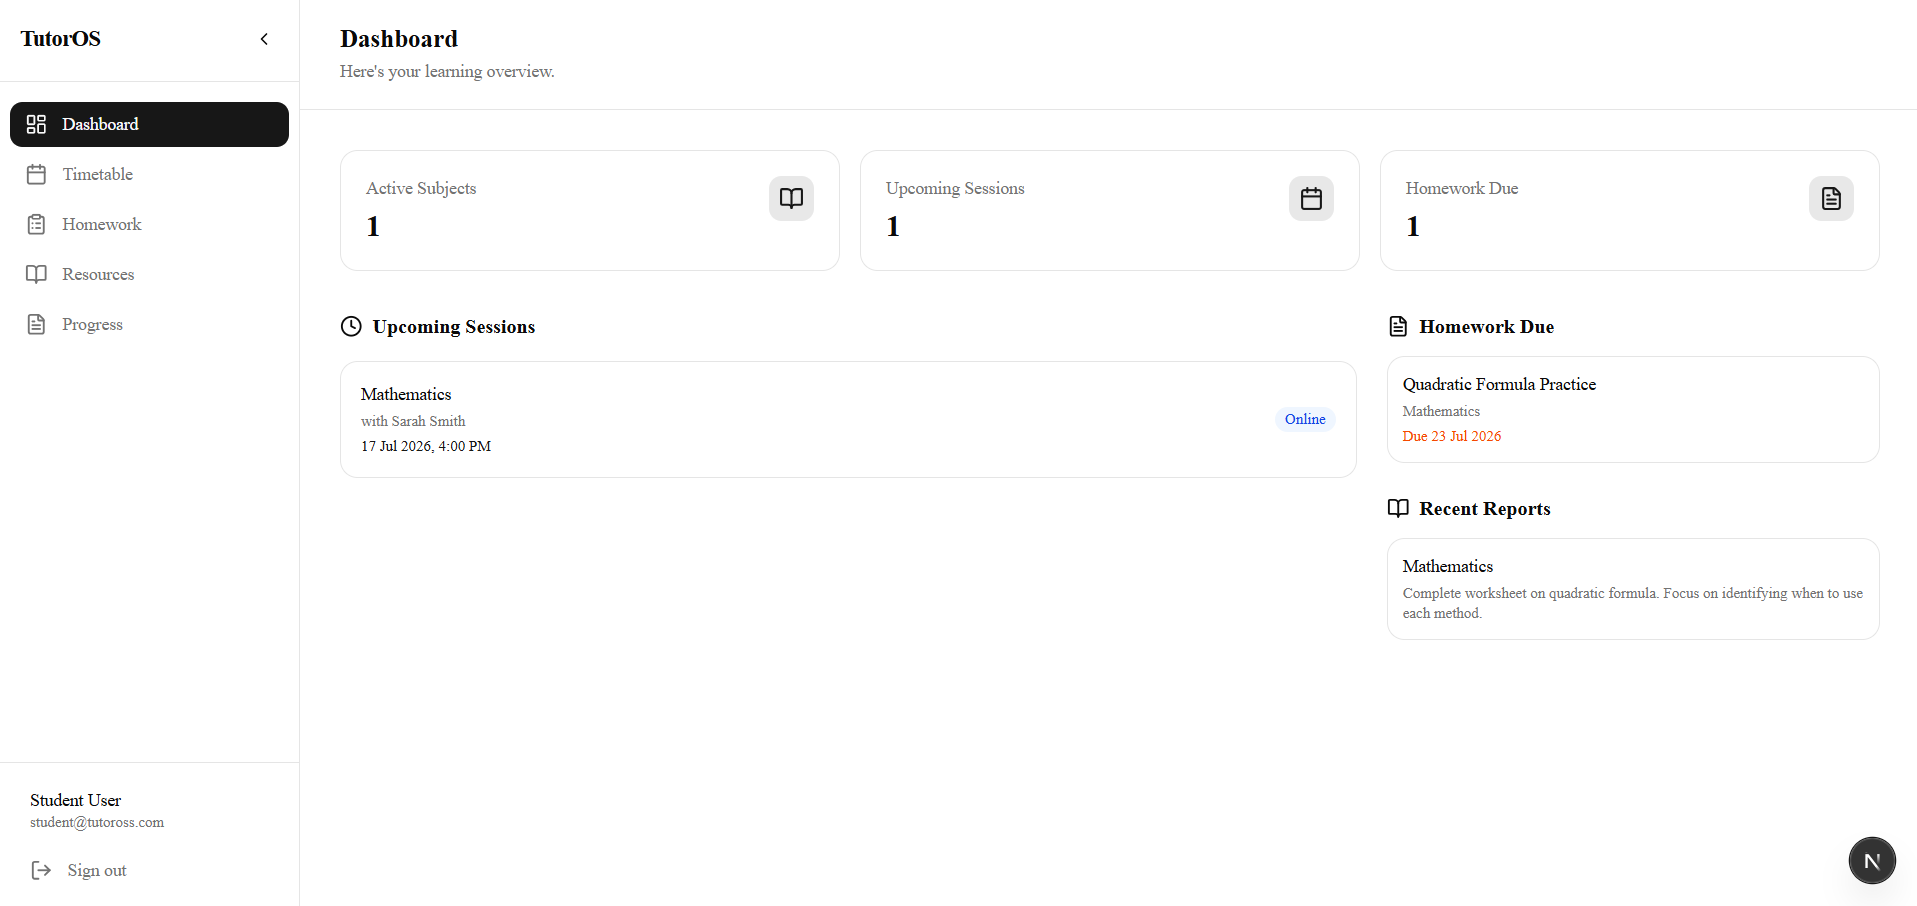Click the calendar icon in Upcoming Sessions card
This screenshot has height=906, width=1917.
click(1311, 198)
